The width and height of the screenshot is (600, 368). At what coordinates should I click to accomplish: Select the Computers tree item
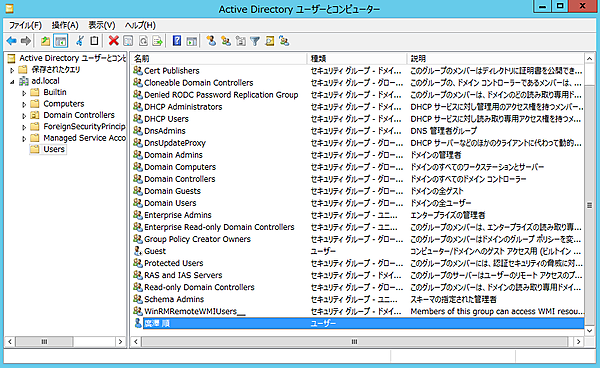64,104
